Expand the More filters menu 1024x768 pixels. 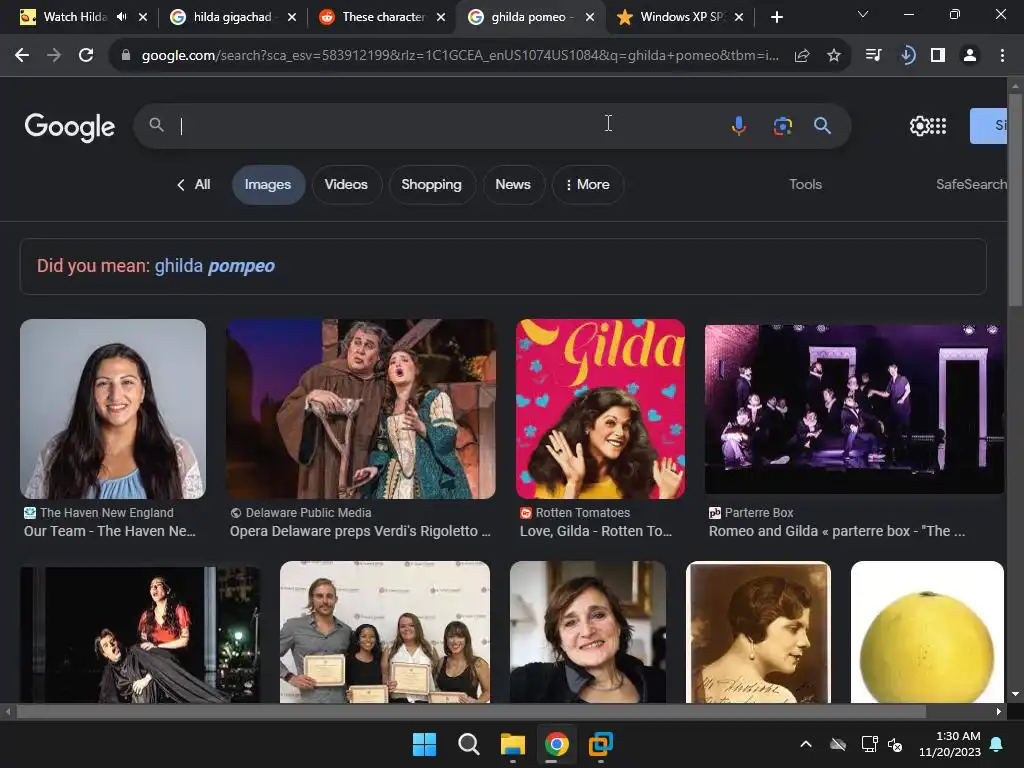click(588, 185)
